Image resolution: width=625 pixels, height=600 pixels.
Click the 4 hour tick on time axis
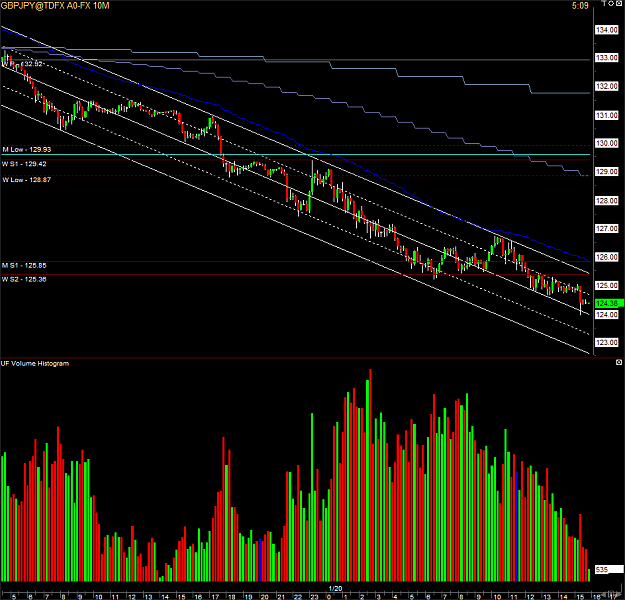click(395, 597)
